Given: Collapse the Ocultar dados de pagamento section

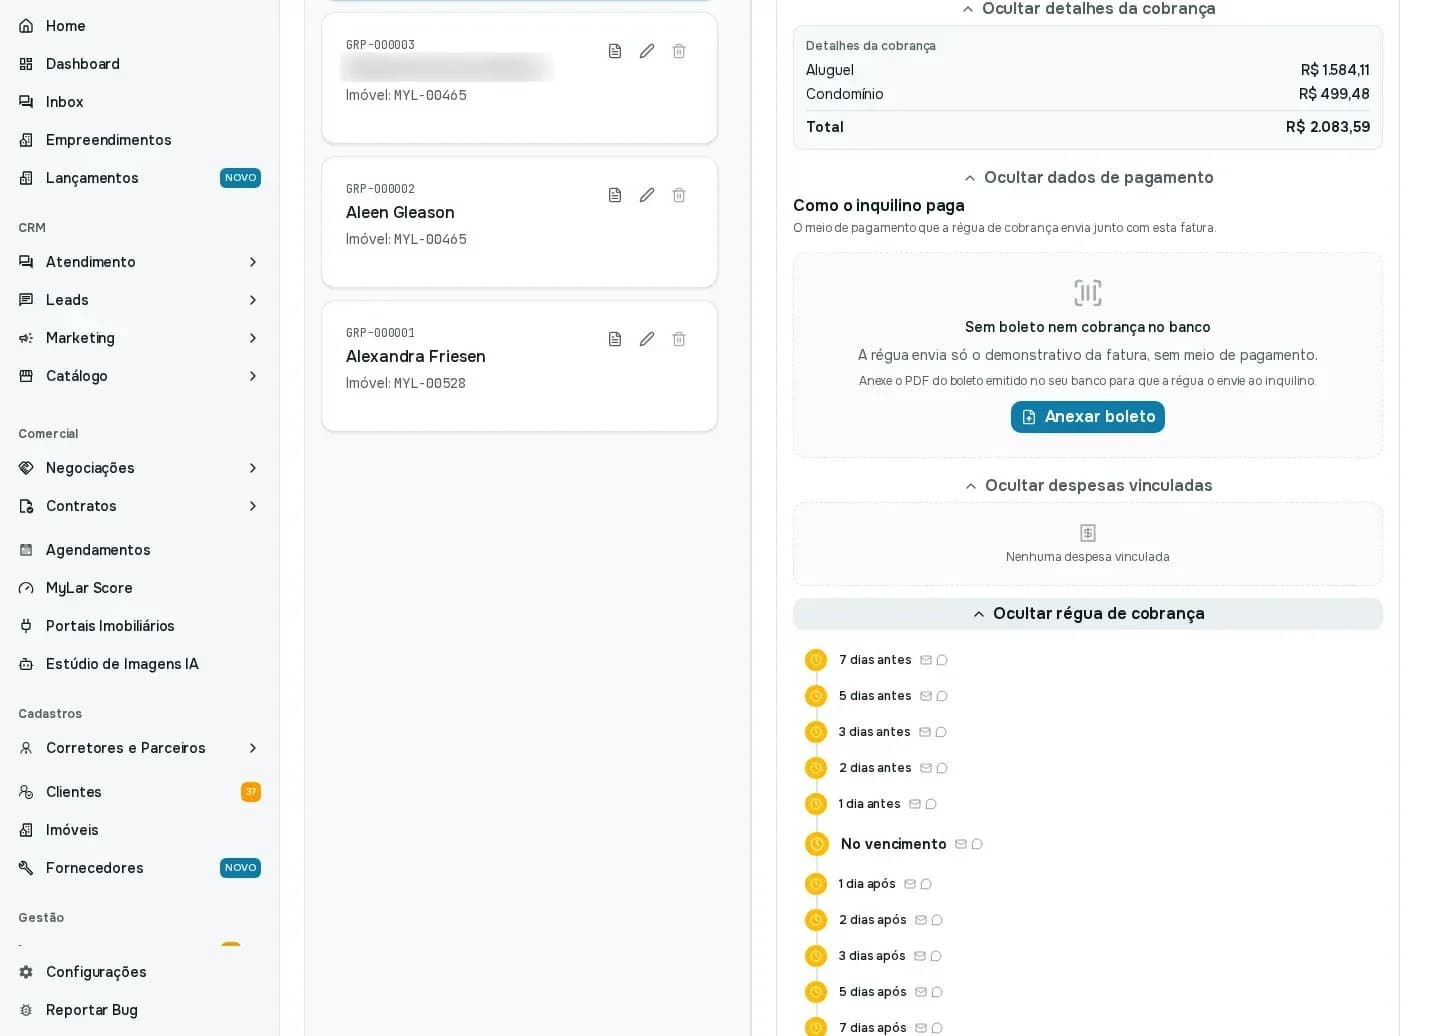Looking at the screenshot, I should 1088,177.
